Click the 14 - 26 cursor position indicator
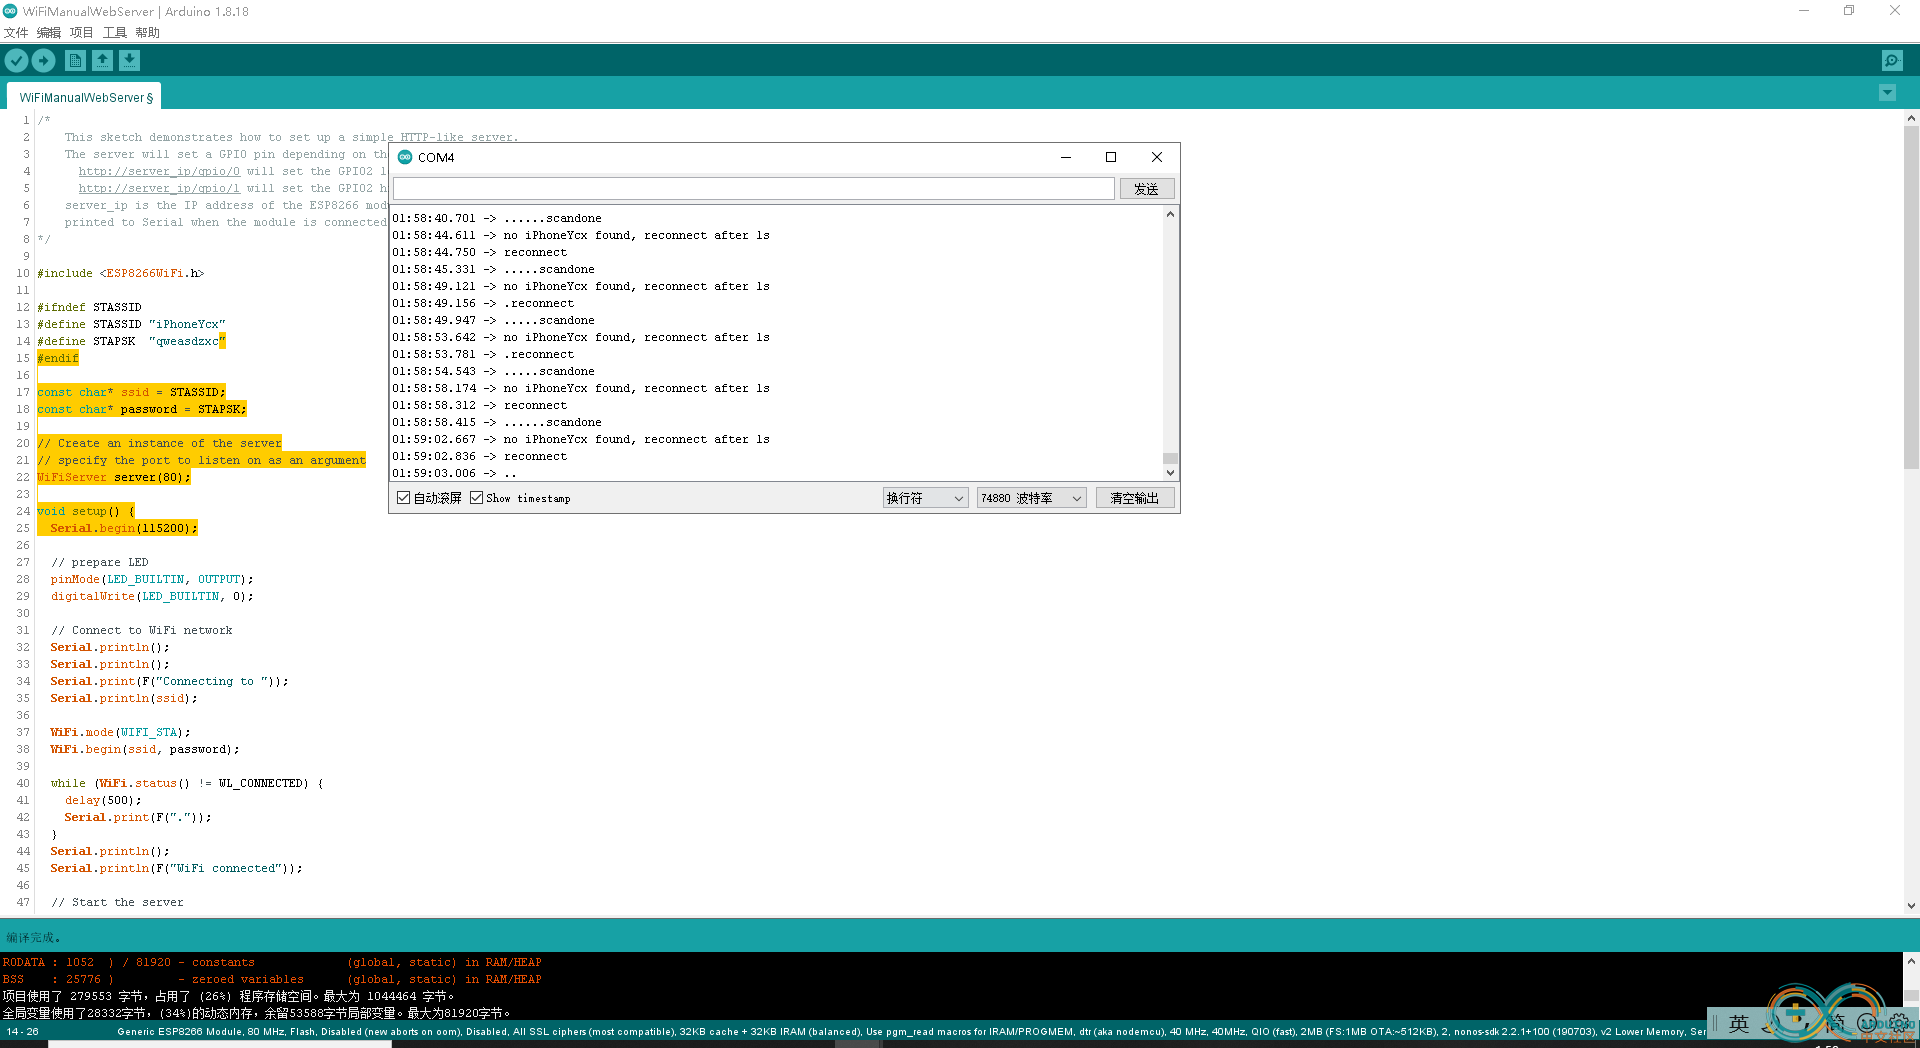 pos(22,1031)
